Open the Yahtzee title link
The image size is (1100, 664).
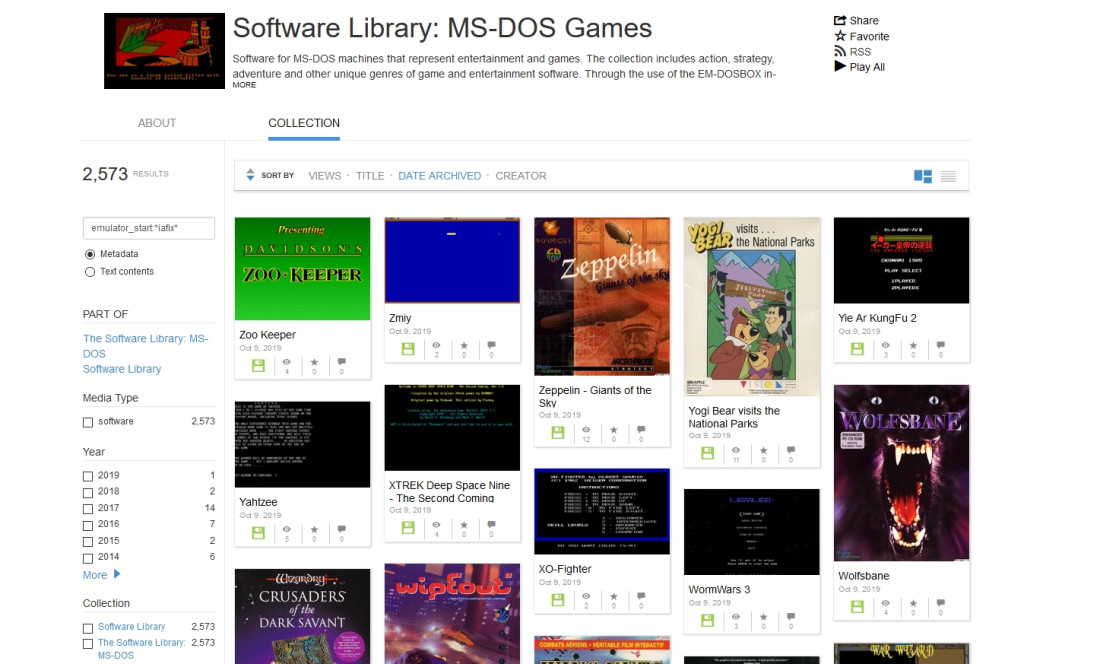258,502
